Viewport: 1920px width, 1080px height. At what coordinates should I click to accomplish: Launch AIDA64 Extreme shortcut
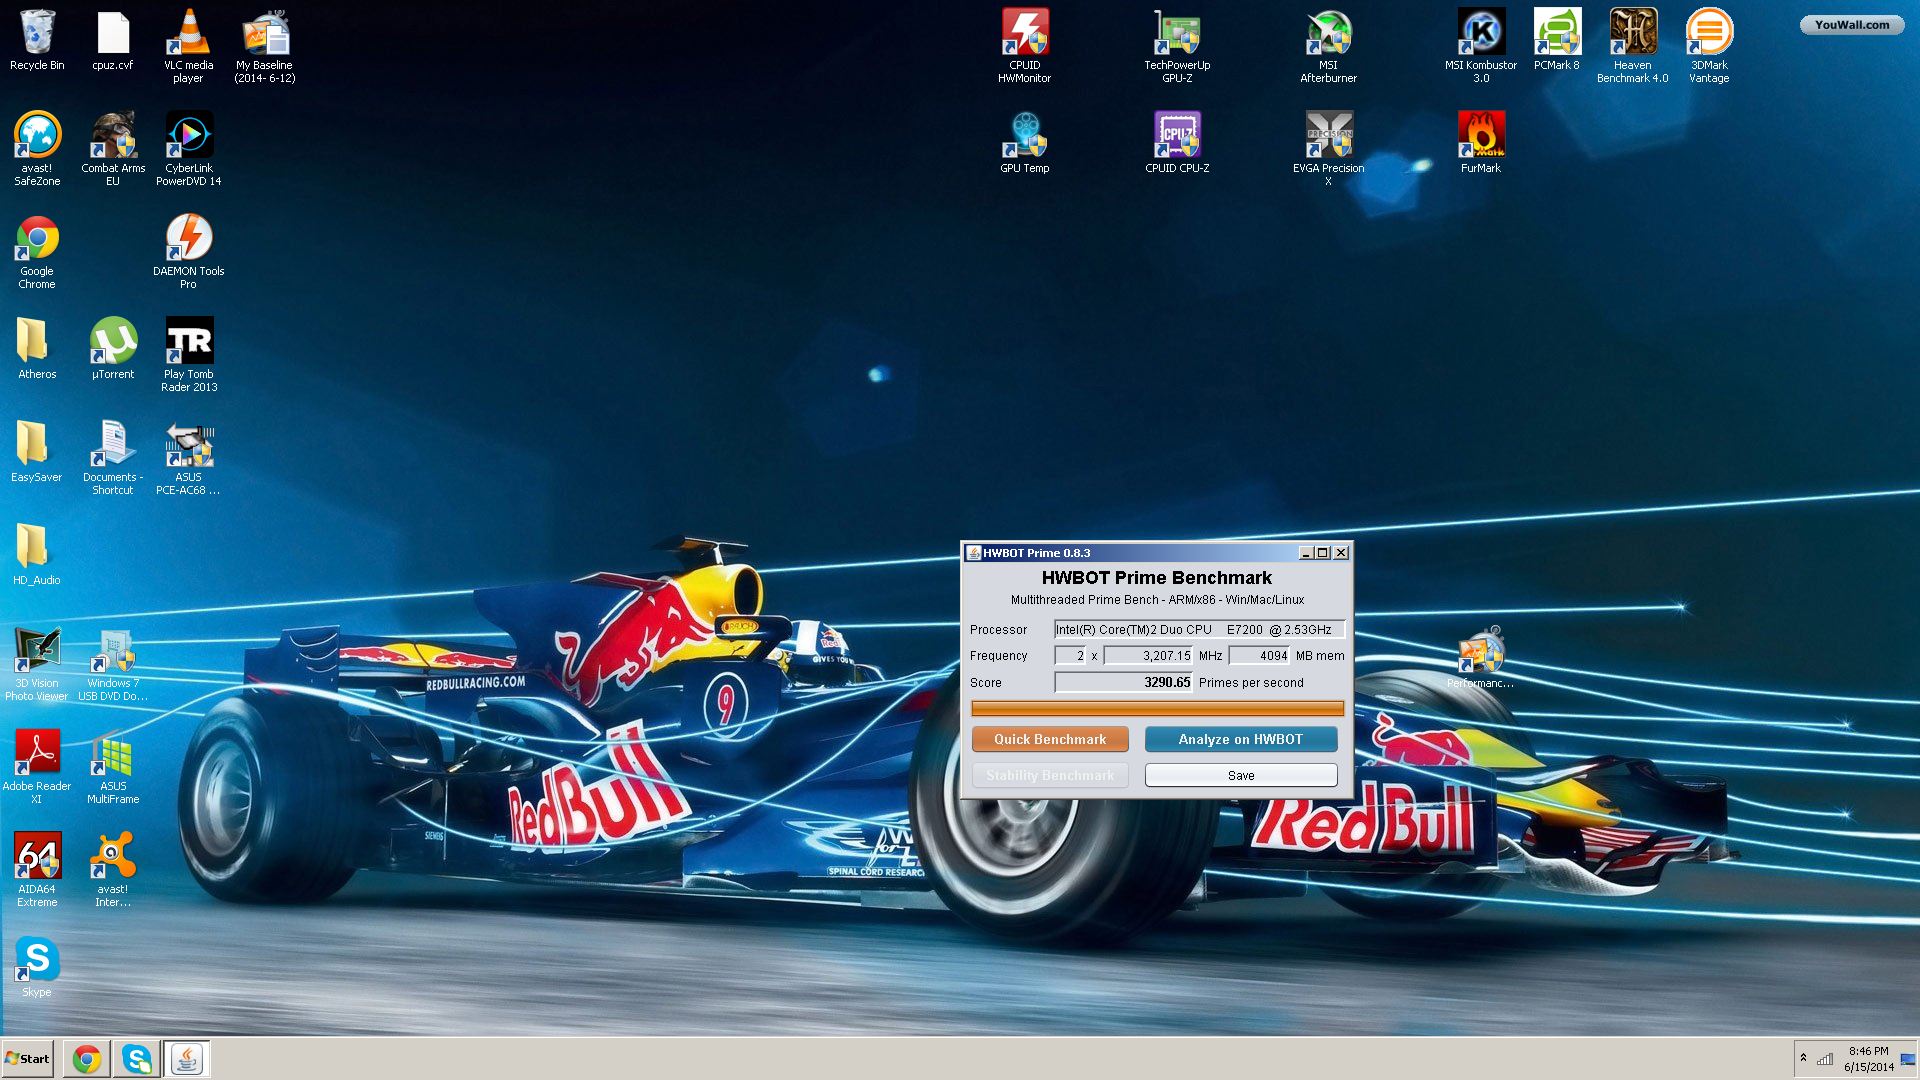coord(37,869)
